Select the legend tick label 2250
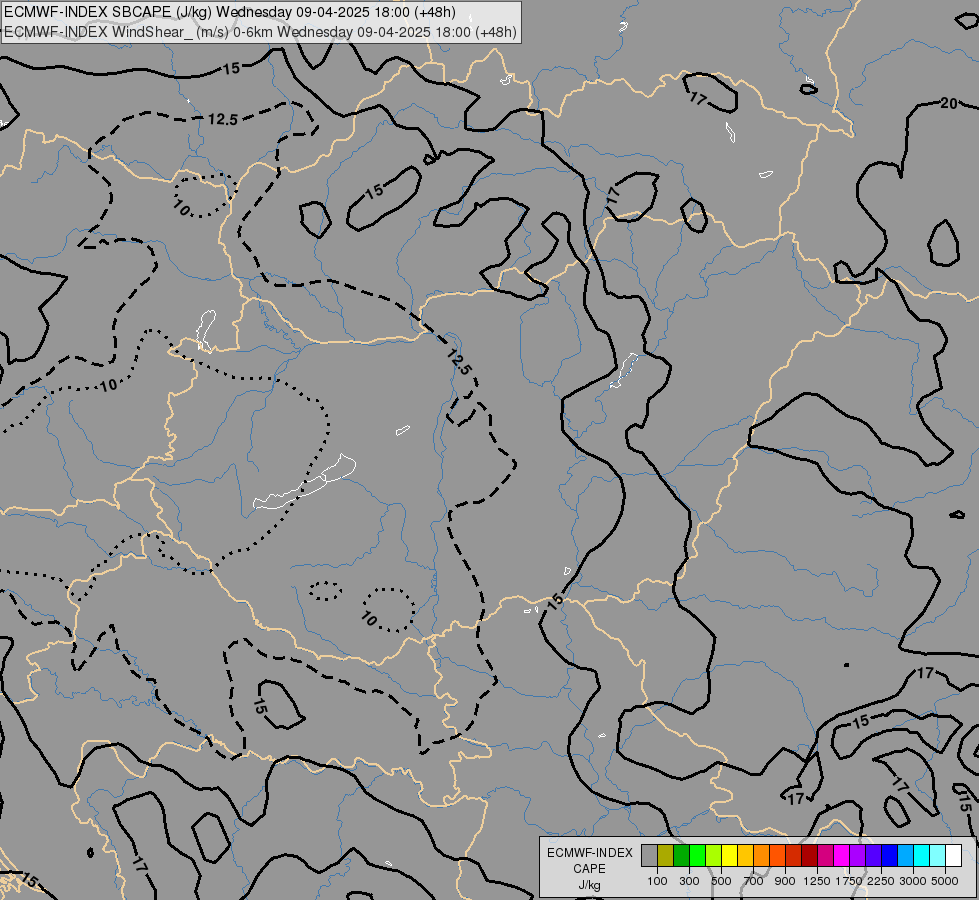The width and height of the screenshot is (979, 900). click(881, 881)
